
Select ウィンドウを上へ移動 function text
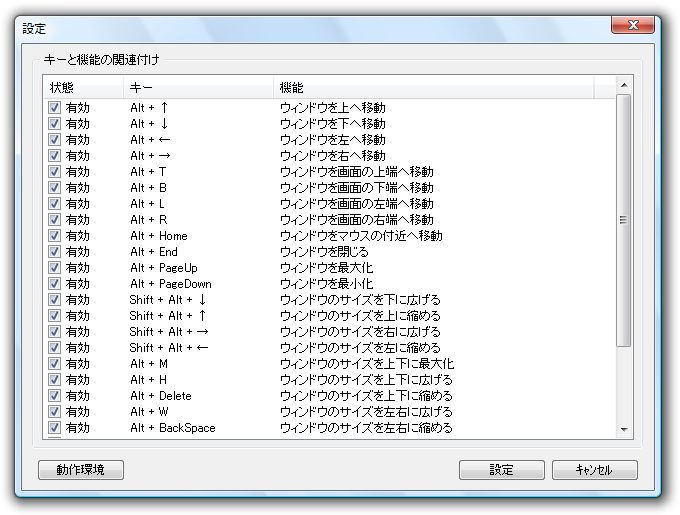coord(333,108)
